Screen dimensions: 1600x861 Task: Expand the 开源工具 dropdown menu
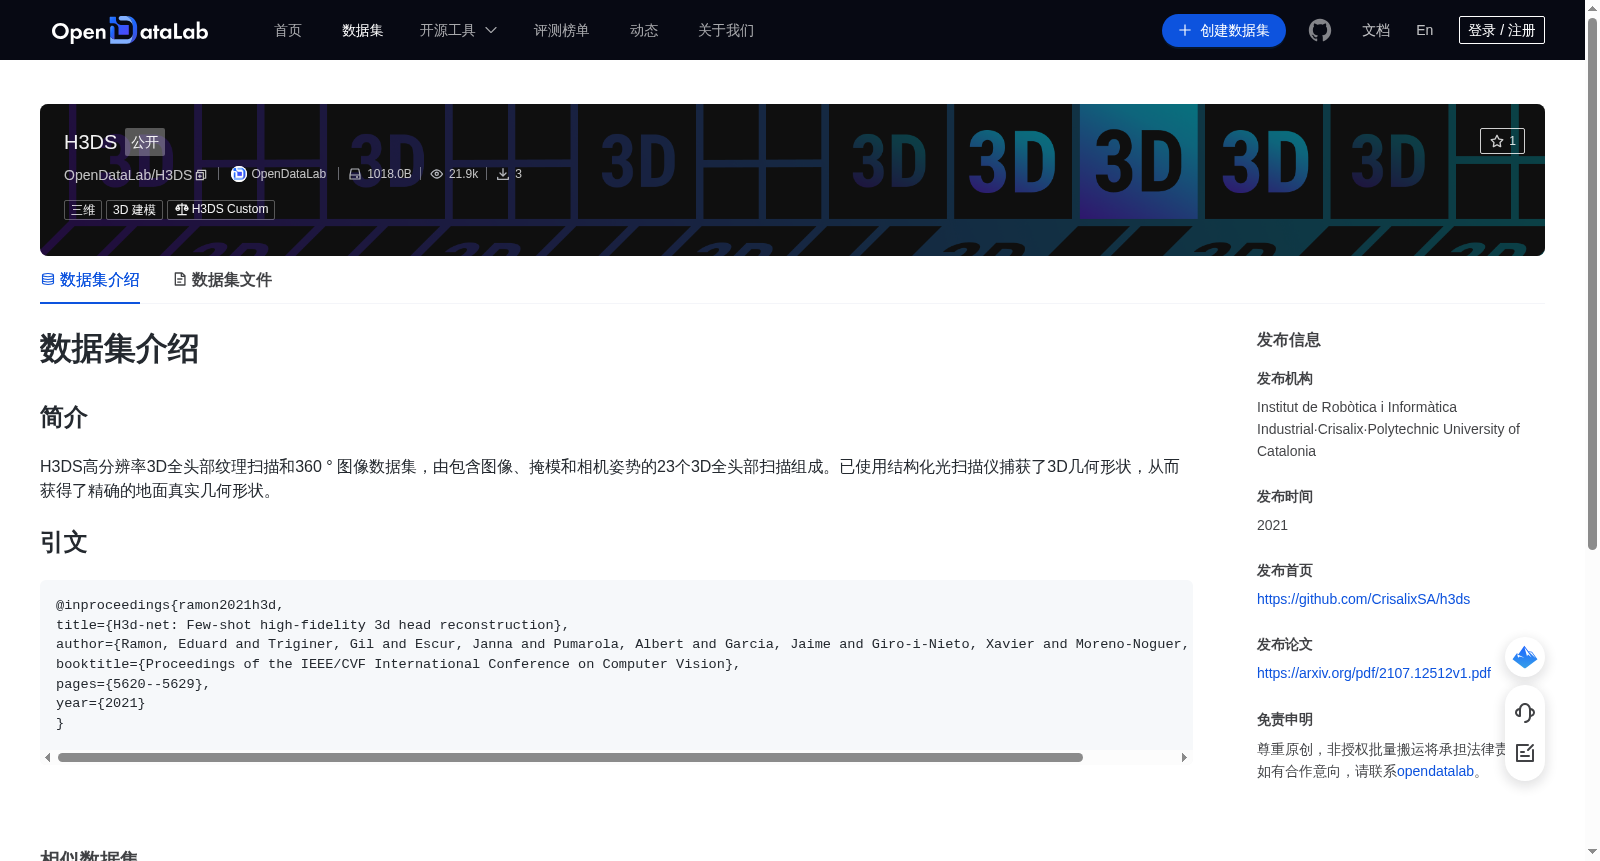pyautogui.click(x=458, y=30)
